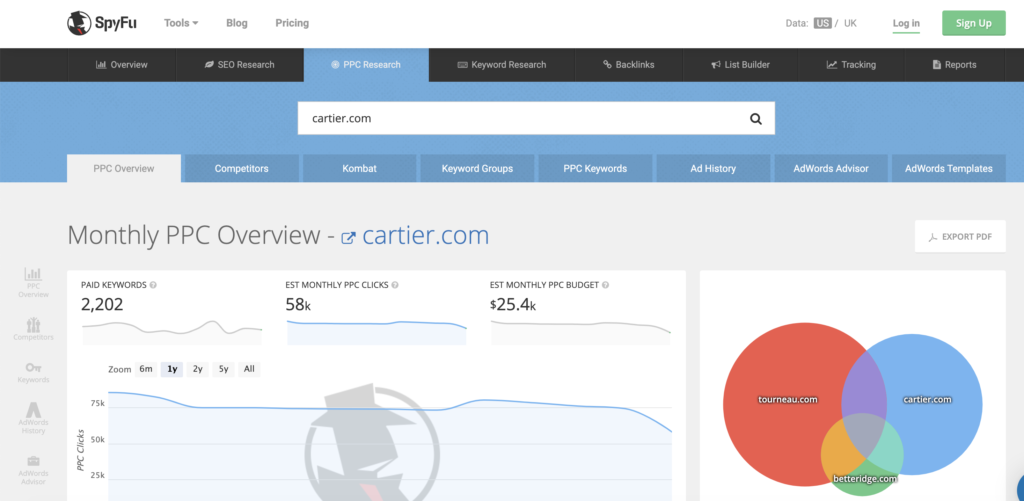Switch to the Ad History sub-tab
This screenshot has width=1024, height=501.
pos(713,169)
